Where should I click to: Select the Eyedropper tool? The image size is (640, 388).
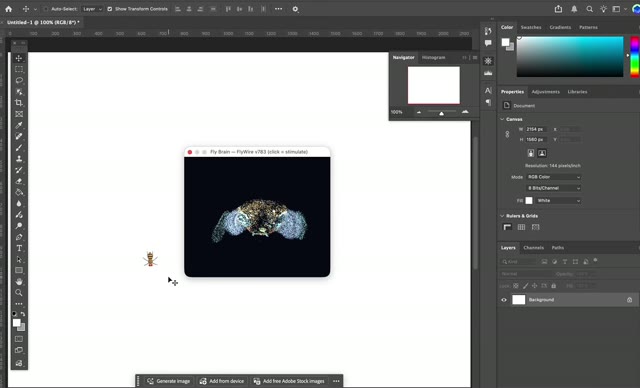(19, 125)
